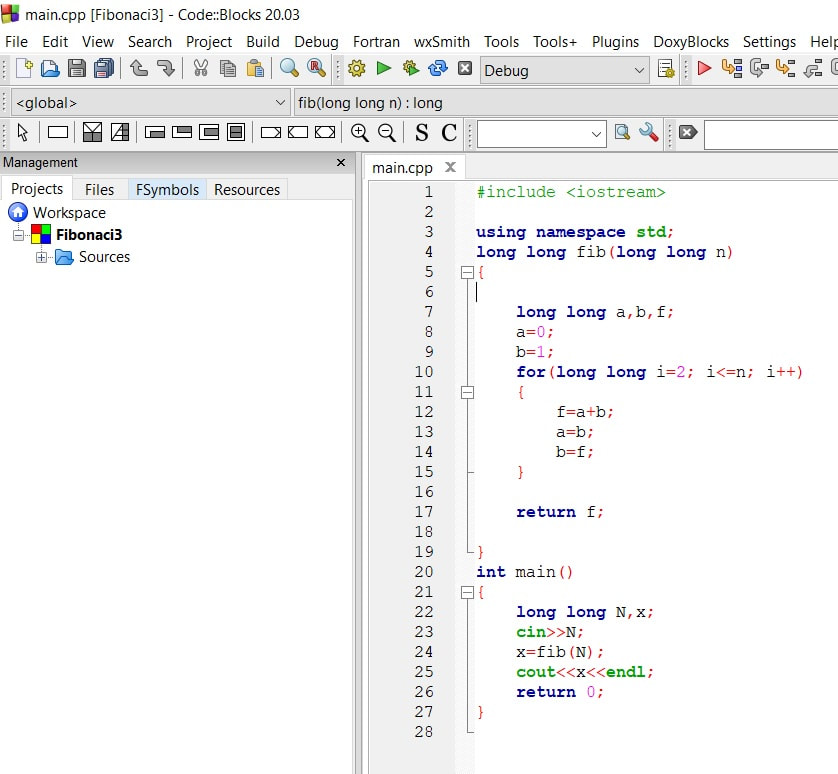Click the Open file toolbar icon

[50, 69]
